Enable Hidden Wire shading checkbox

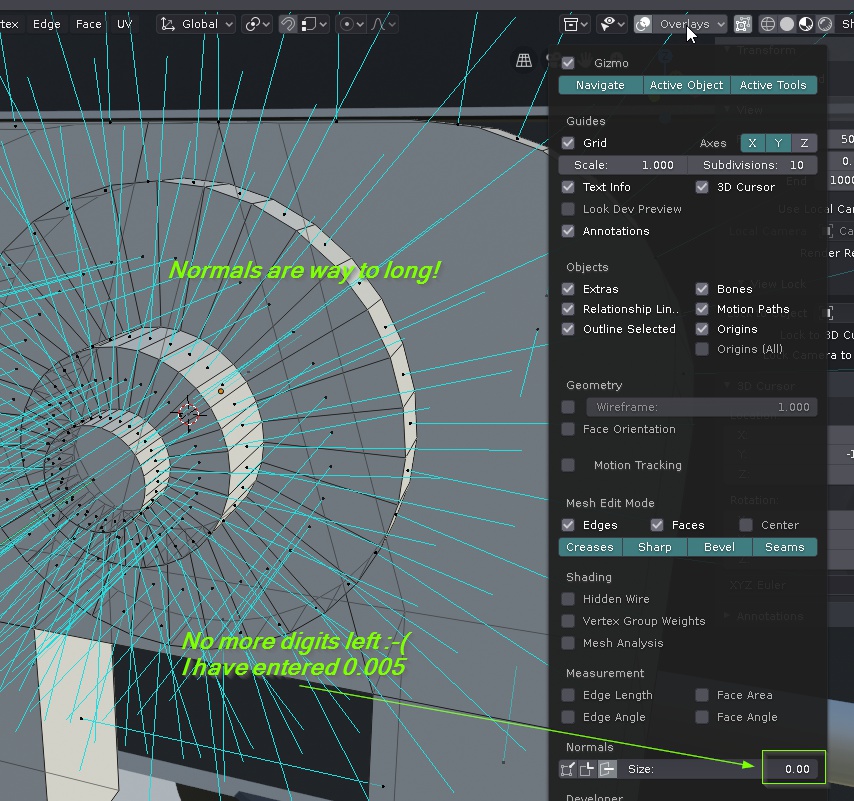(568, 599)
